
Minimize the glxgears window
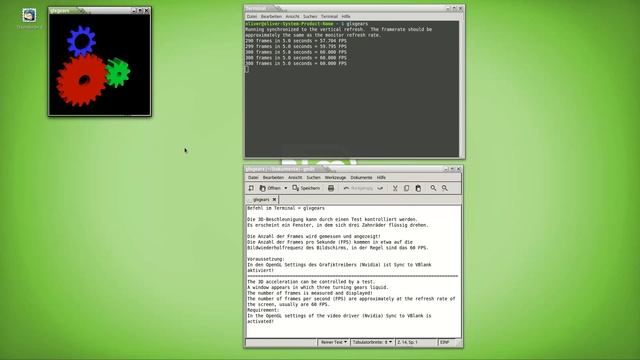coord(134,11)
